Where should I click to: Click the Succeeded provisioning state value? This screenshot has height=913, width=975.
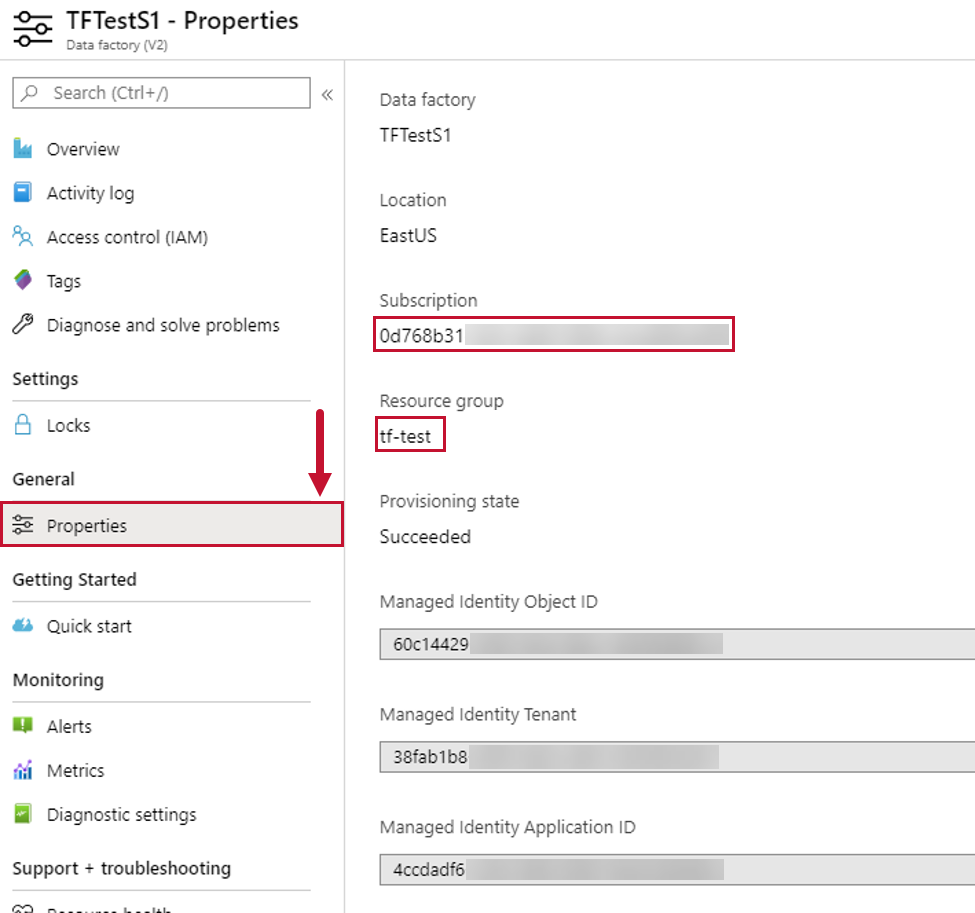click(x=425, y=536)
